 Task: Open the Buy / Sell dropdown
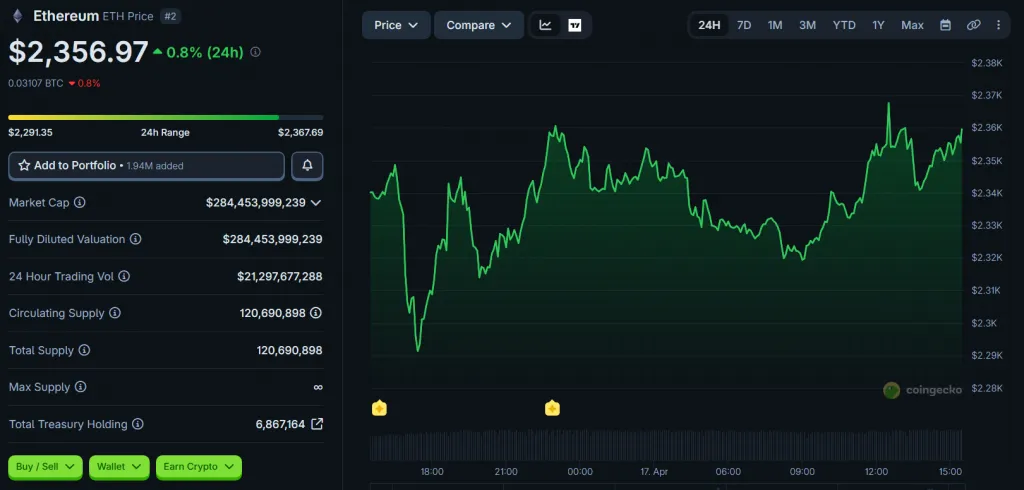(x=45, y=466)
